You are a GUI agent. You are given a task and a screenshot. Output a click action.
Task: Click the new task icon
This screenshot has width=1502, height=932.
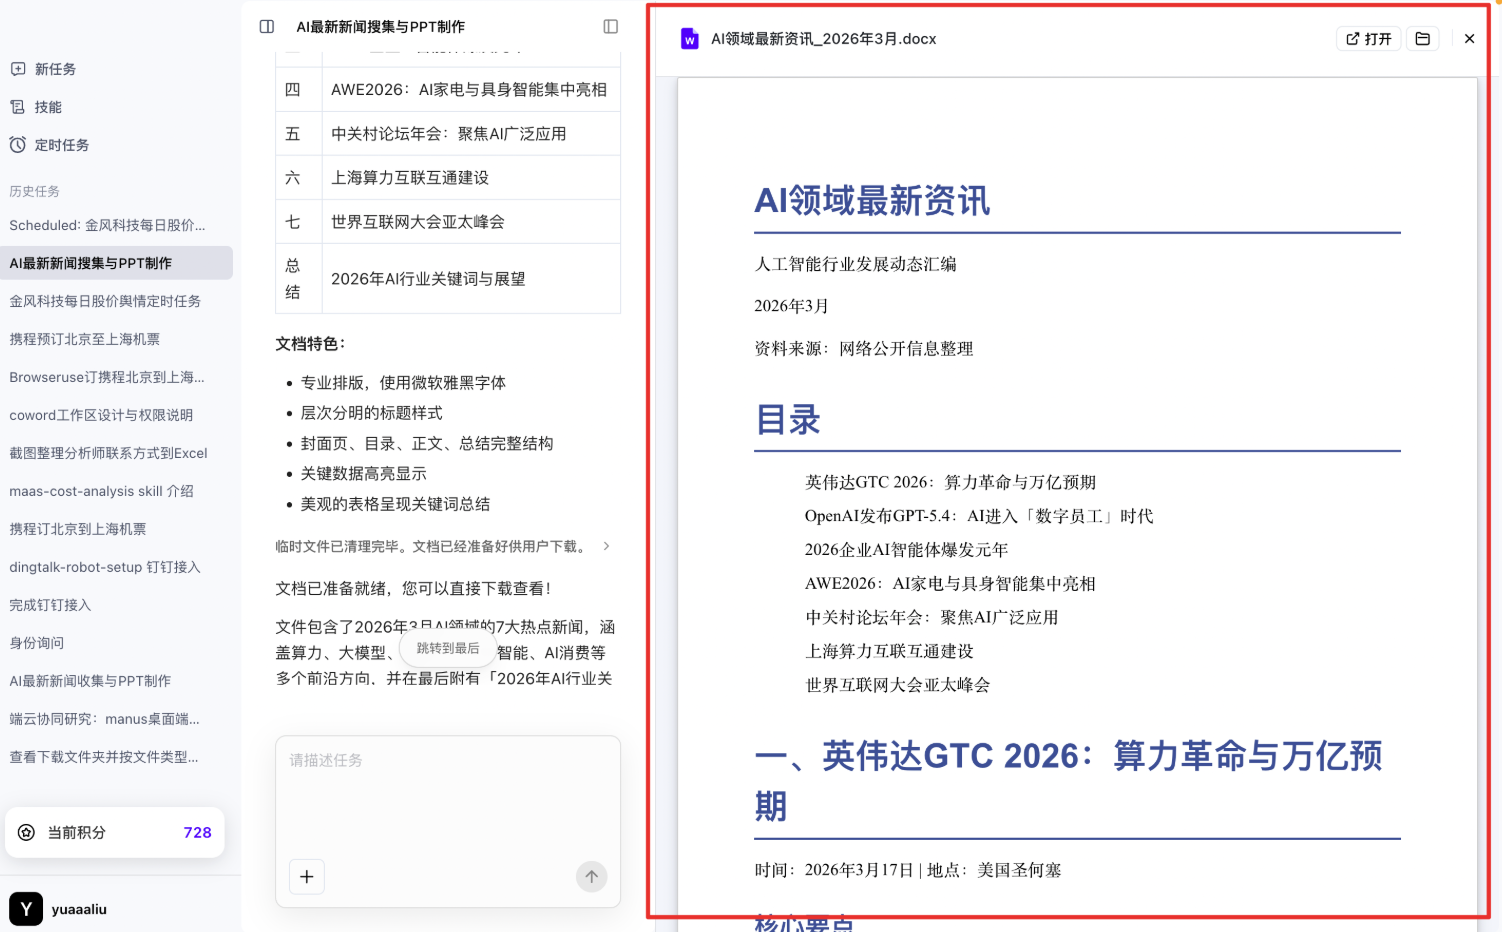point(18,69)
